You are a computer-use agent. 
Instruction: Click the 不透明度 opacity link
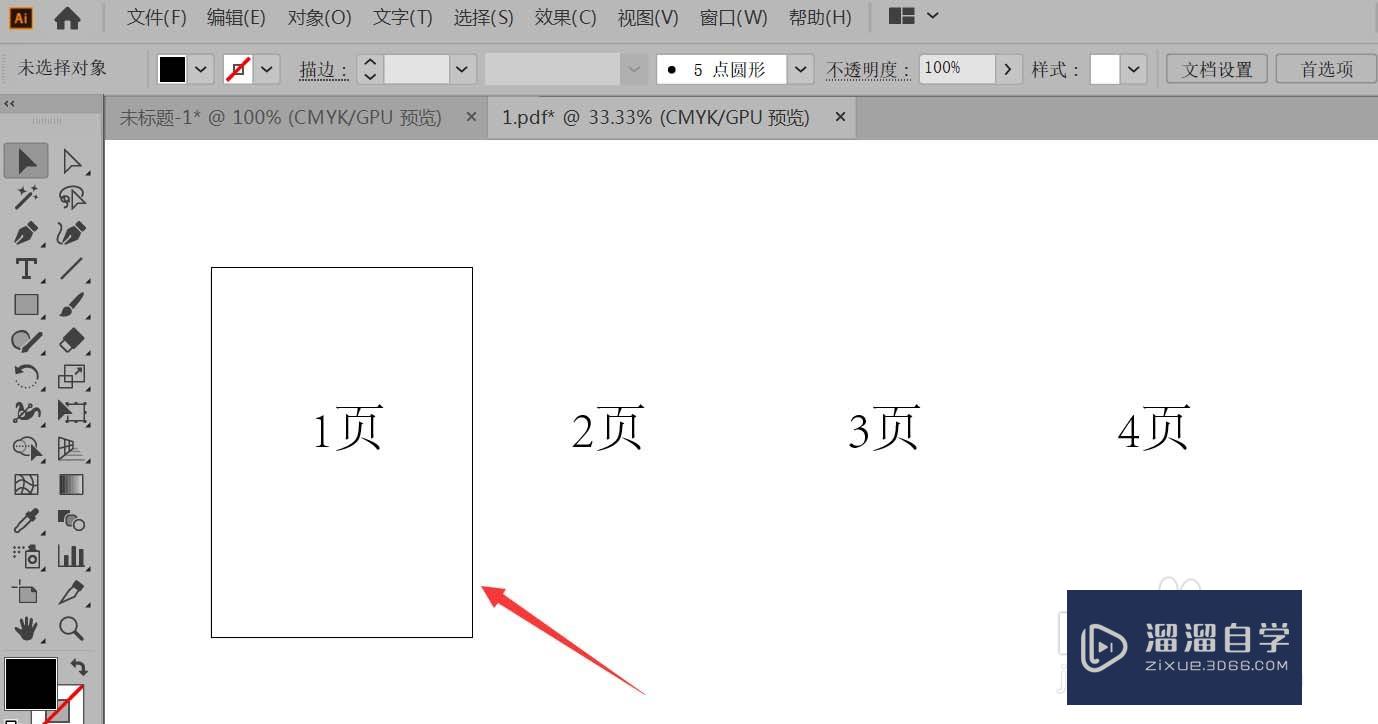868,70
